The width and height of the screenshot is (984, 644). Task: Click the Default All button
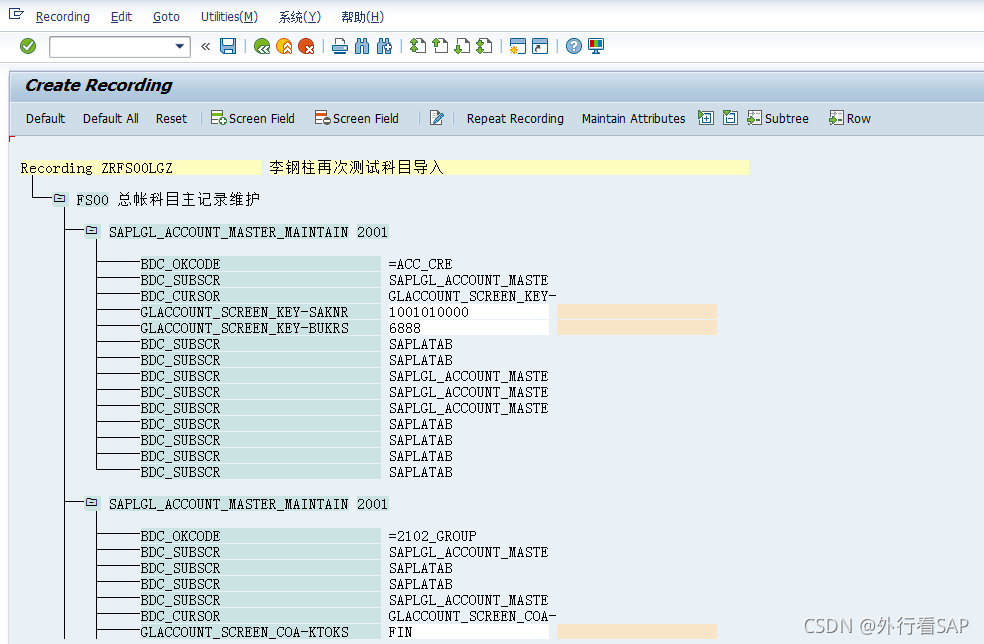tap(110, 119)
